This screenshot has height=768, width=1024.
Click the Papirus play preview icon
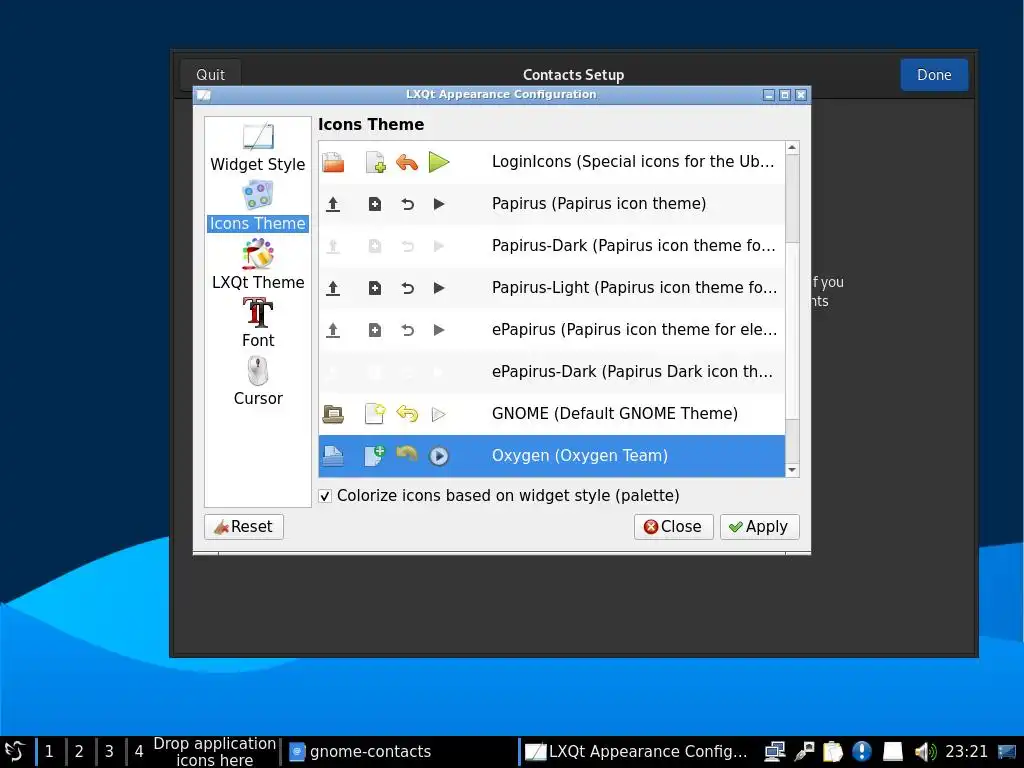click(x=439, y=204)
